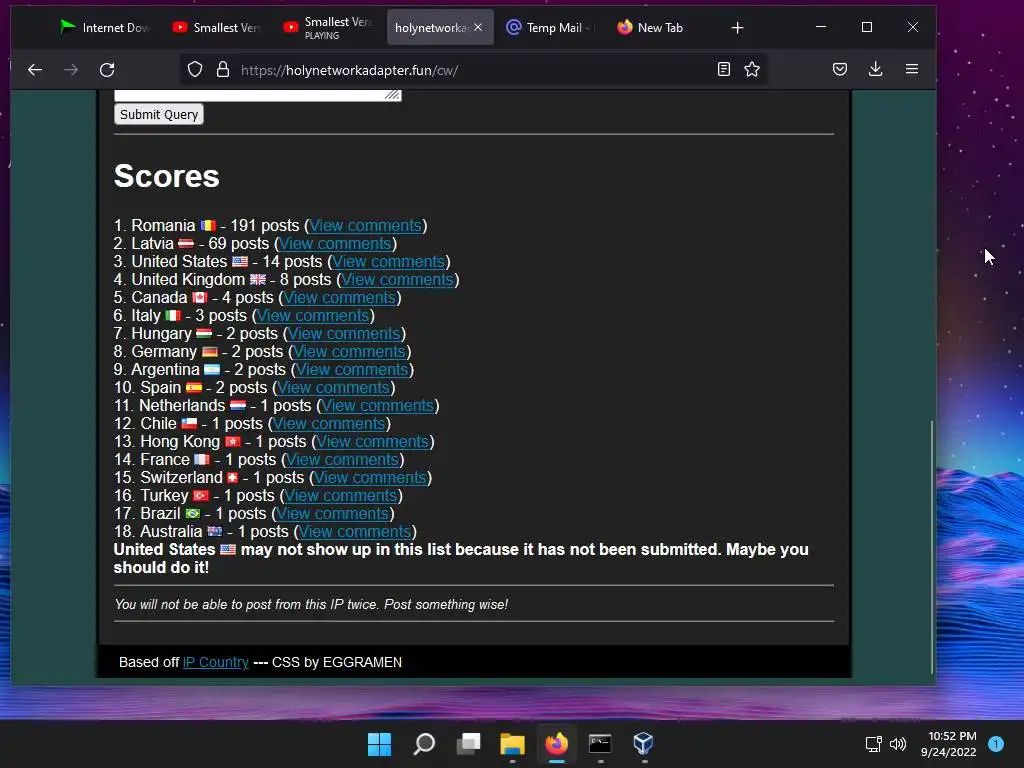The image size is (1024, 768).
Task: View comments for Canada
Action: point(340,298)
